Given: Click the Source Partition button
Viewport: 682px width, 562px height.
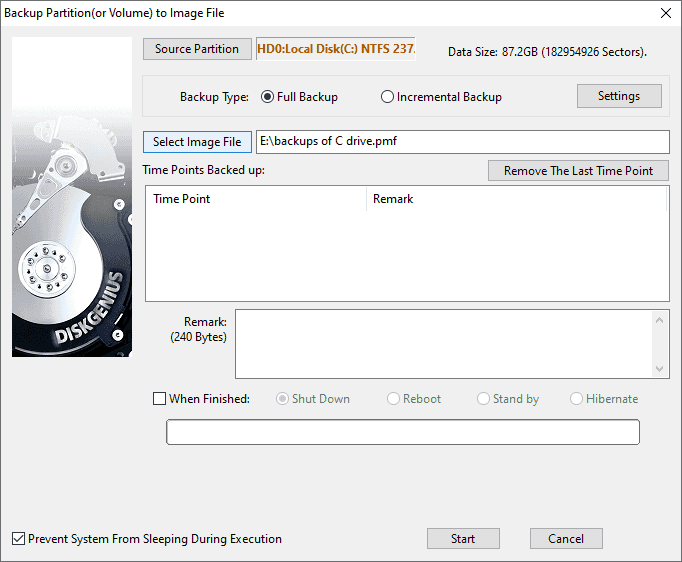Looking at the screenshot, I should pyautogui.click(x=197, y=49).
